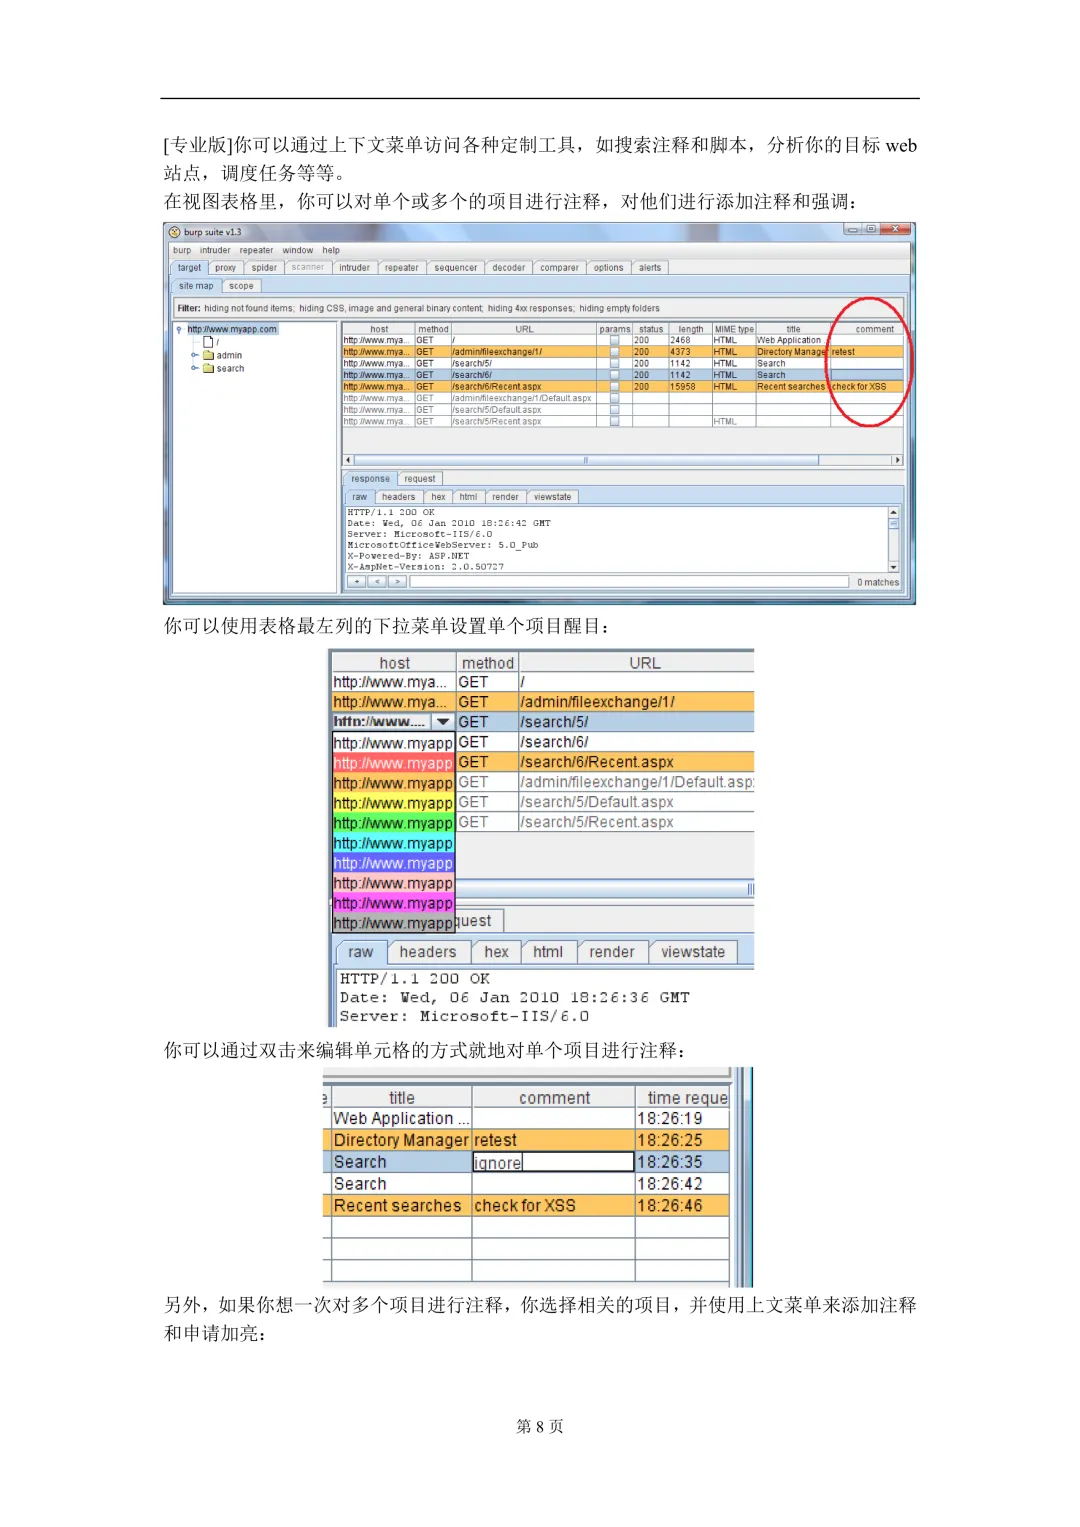Switch to the sequencer tool tab

[x=456, y=268]
